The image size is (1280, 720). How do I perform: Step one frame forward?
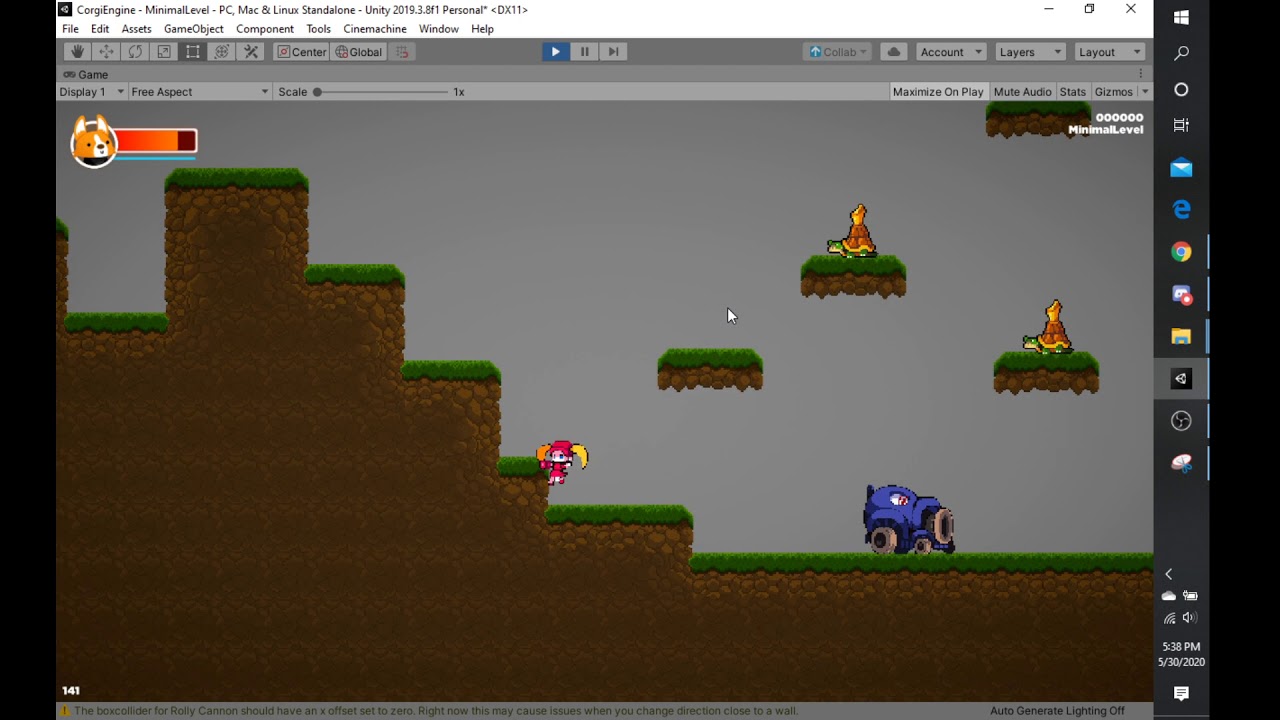tap(613, 52)
